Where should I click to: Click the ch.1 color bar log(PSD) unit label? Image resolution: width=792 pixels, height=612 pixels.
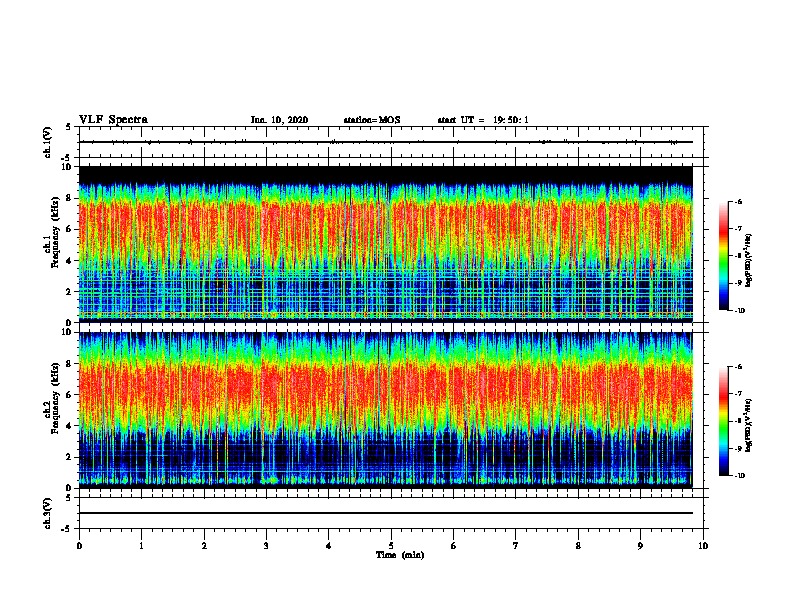pyautogui.click(x=749, y=261)
